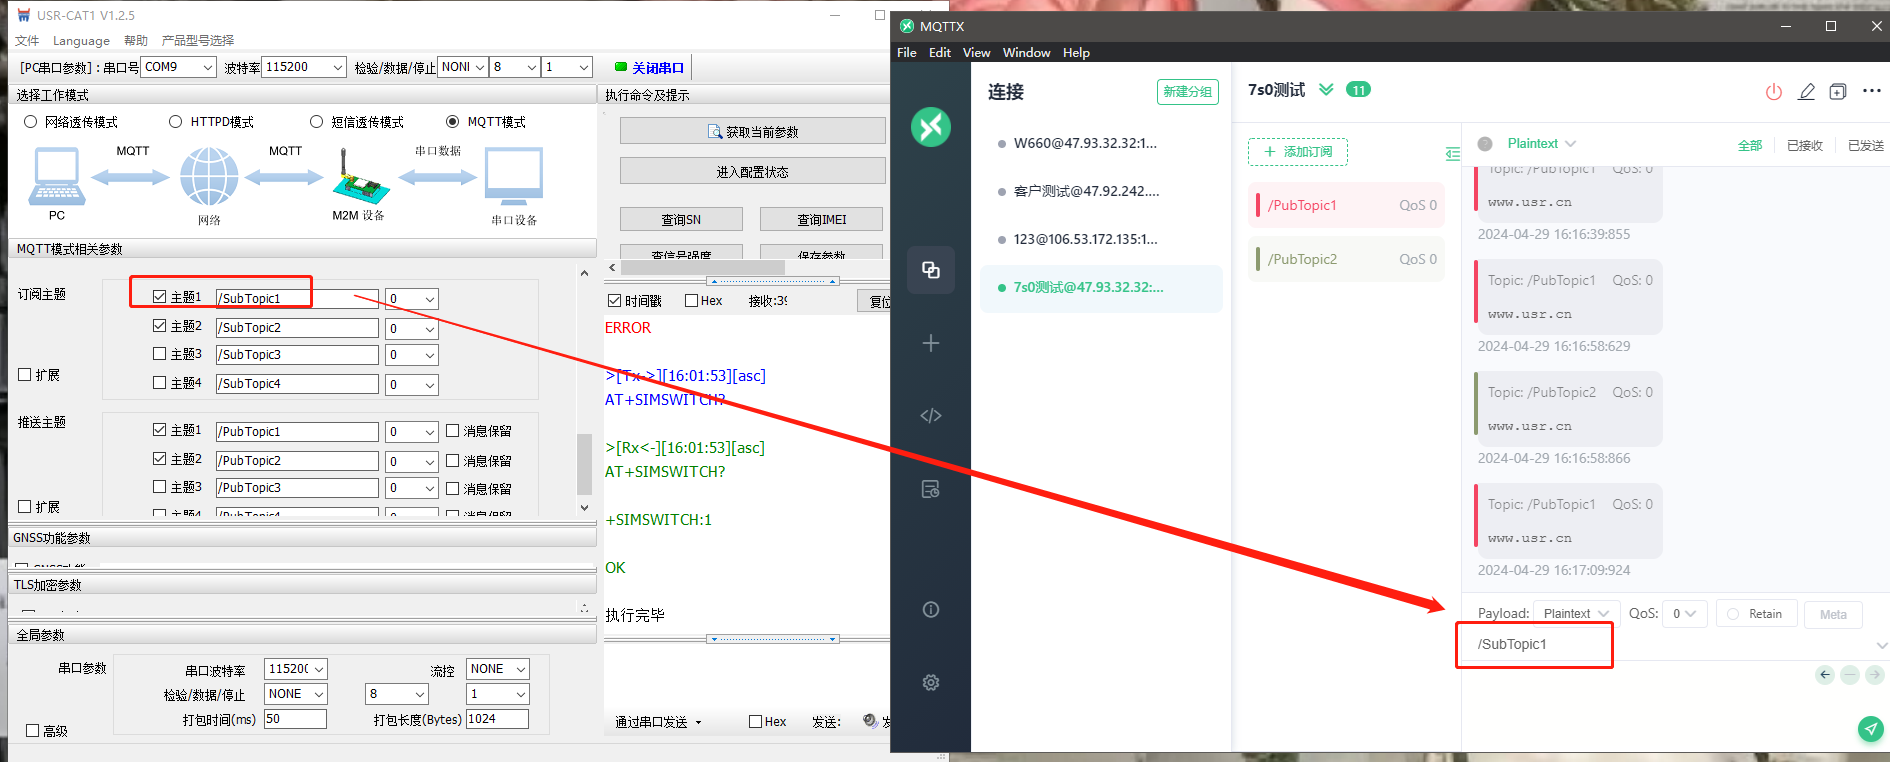Click 获取当前参数 button
Viewport: 1890px width, 762px height.
(x=752, y=131)
